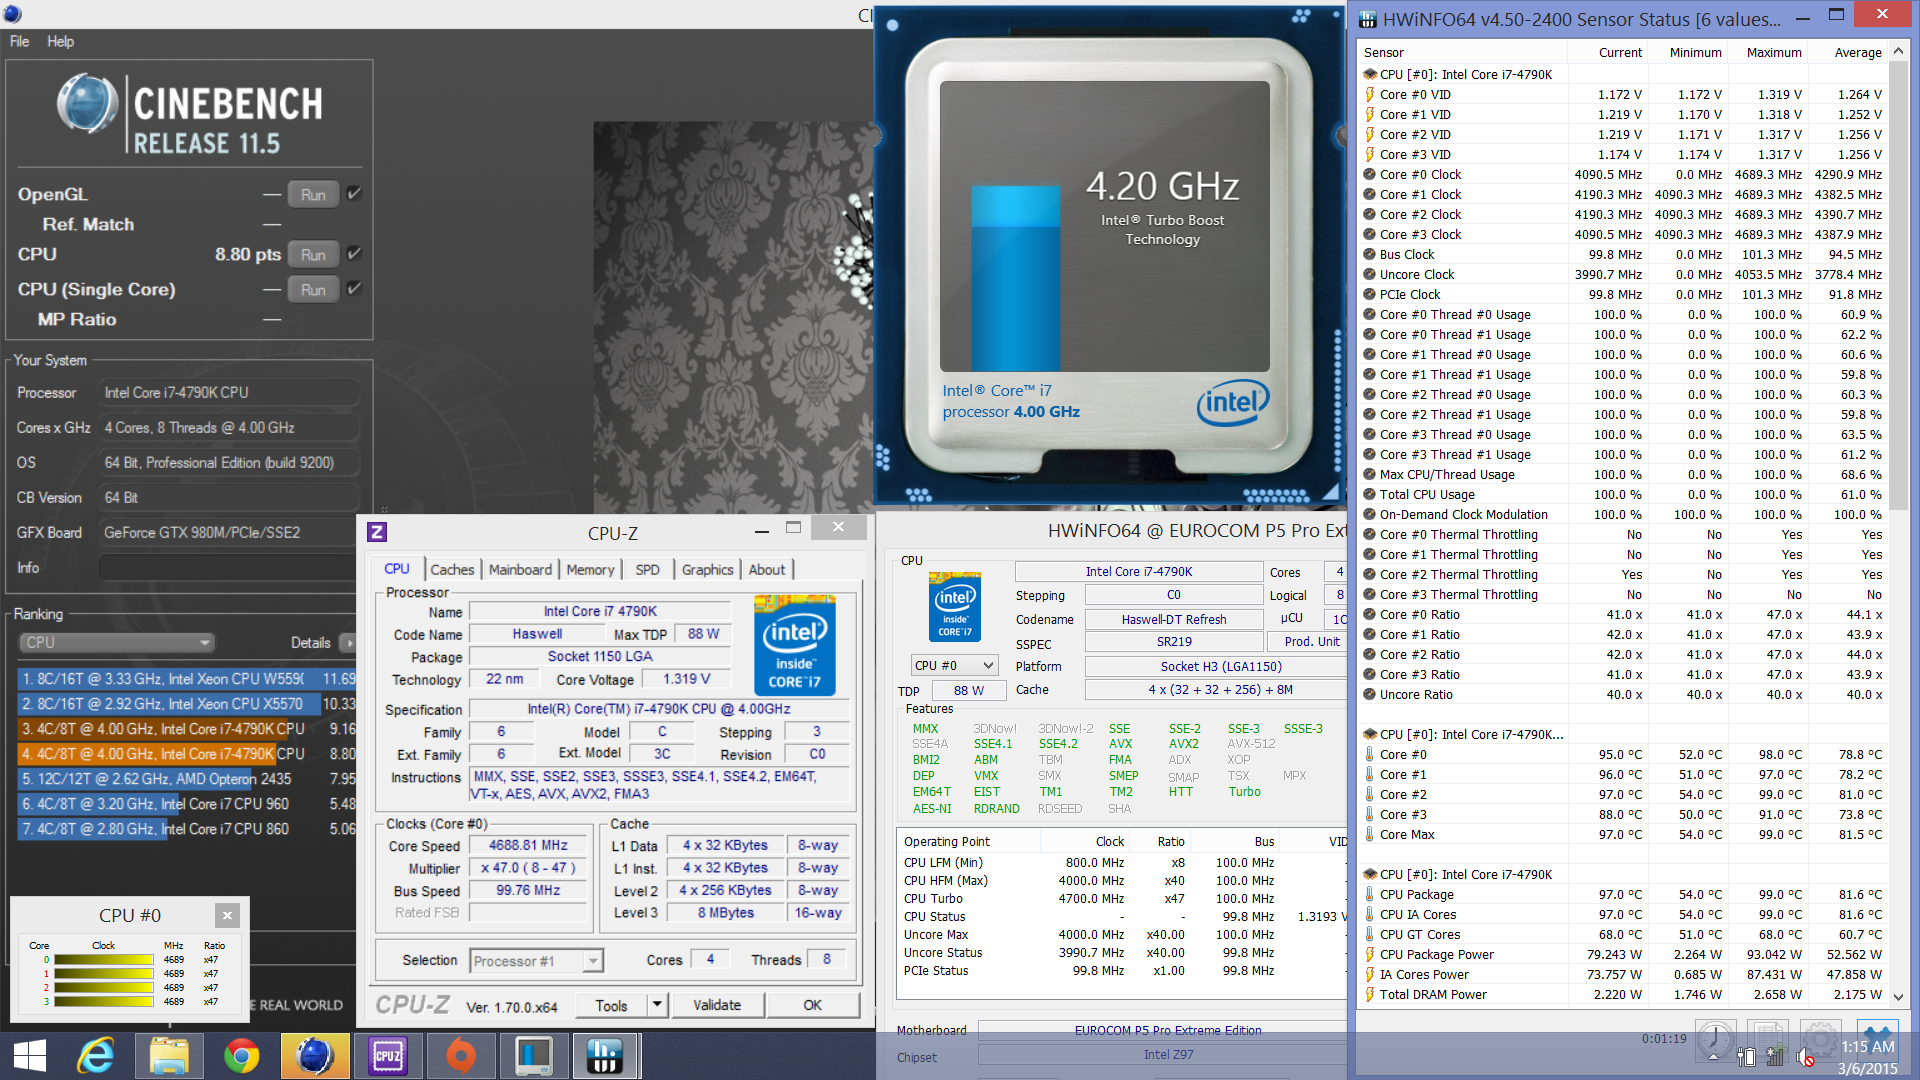Click the Info text field in Cinebench
Image resolution: width=1920 pixels, height=1080 pixels.
click(228, 568)
